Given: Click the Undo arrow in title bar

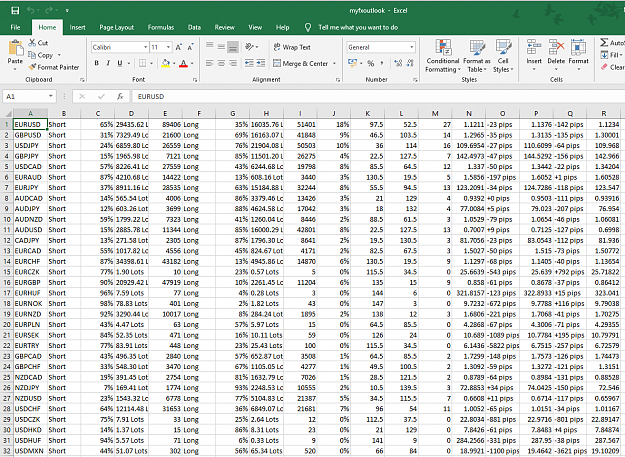Looking at the screenshot, I should click(x=30, y=10).
